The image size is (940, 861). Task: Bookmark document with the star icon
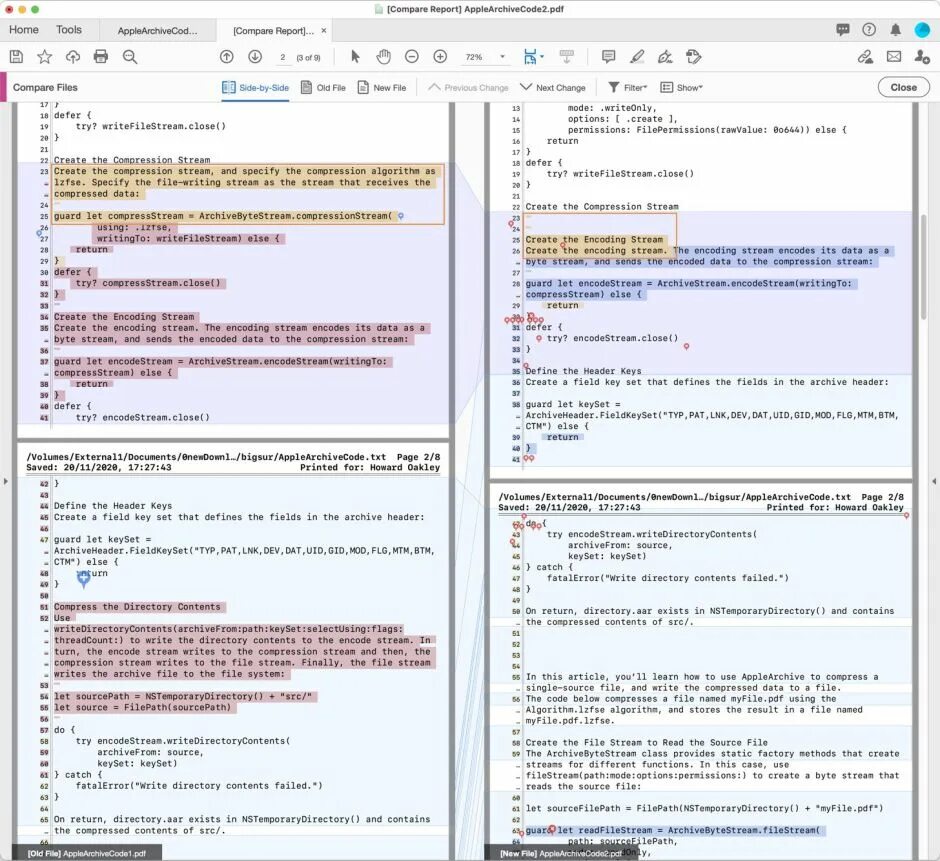[x=44, y=57]
